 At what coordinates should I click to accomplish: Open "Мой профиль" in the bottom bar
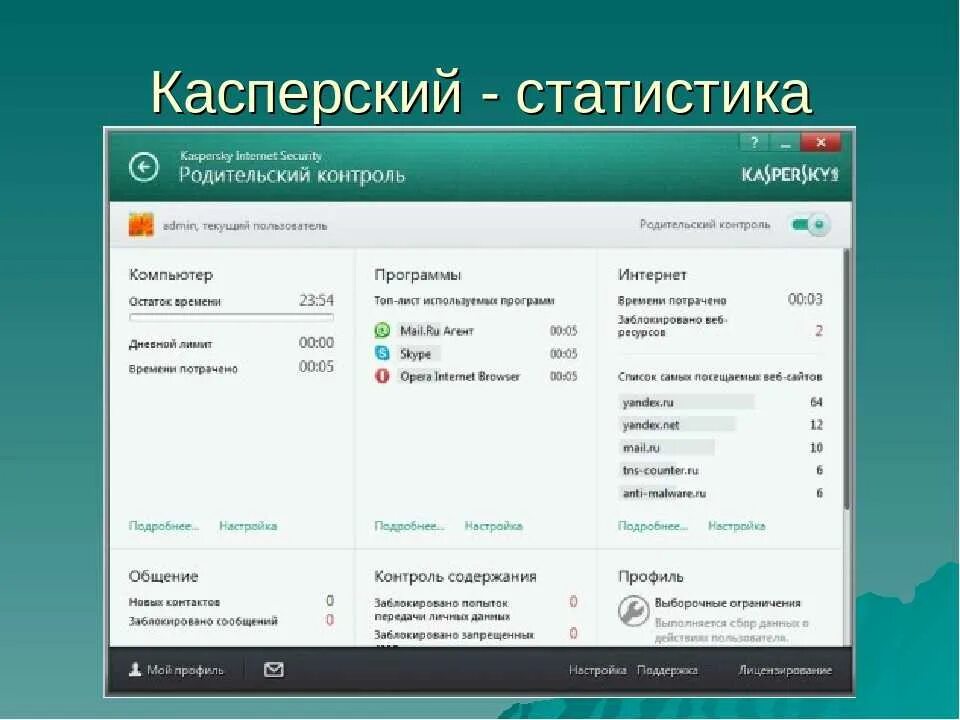176,670
